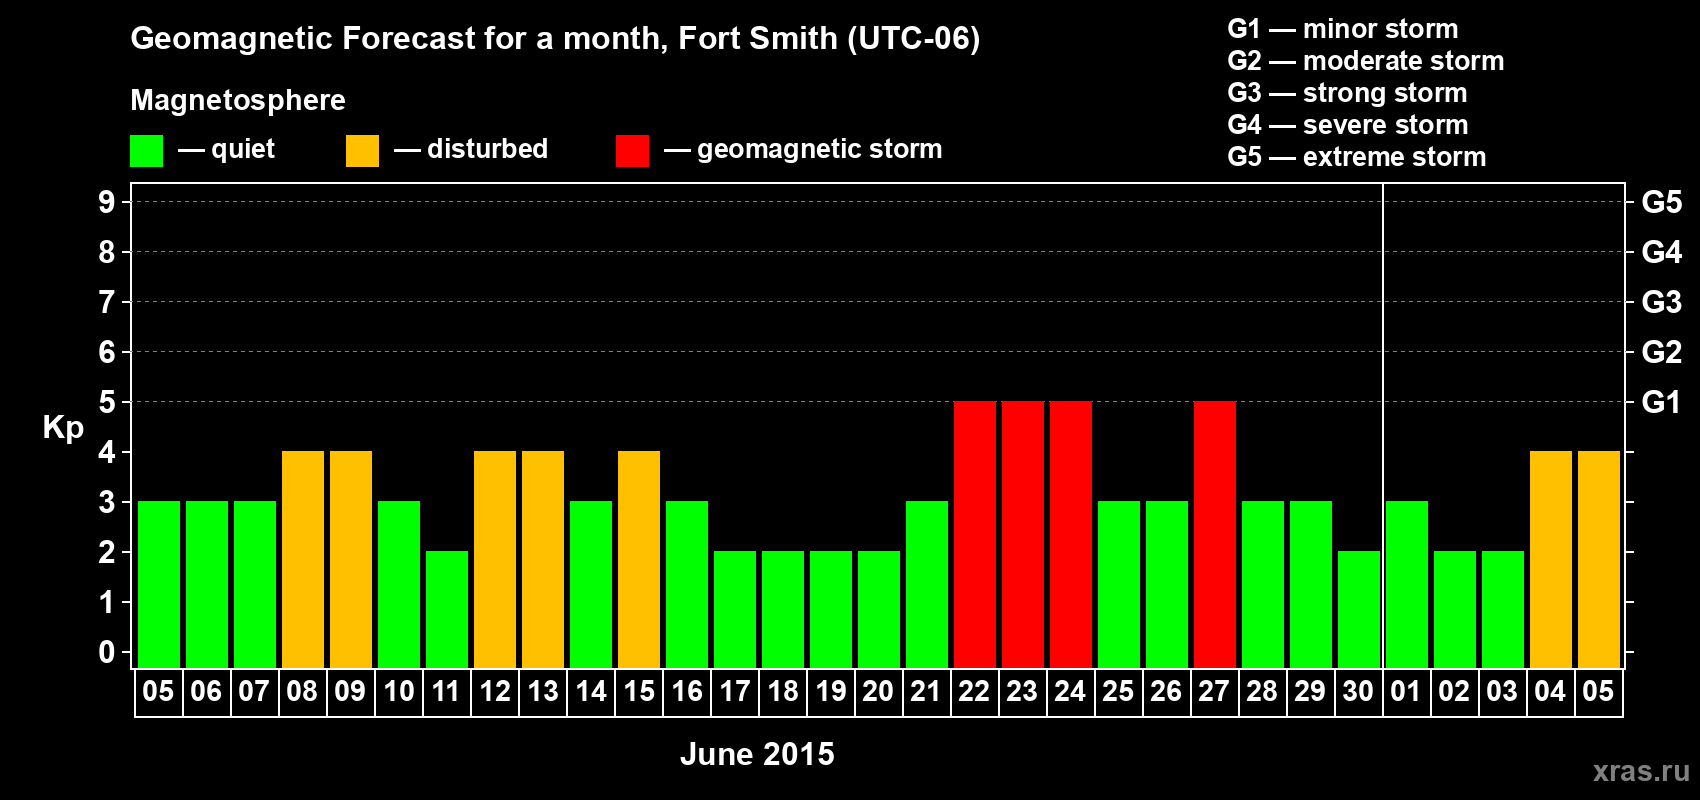Click the date label 20 on the axis
The image size is (1700, 800).
[879, 692]
